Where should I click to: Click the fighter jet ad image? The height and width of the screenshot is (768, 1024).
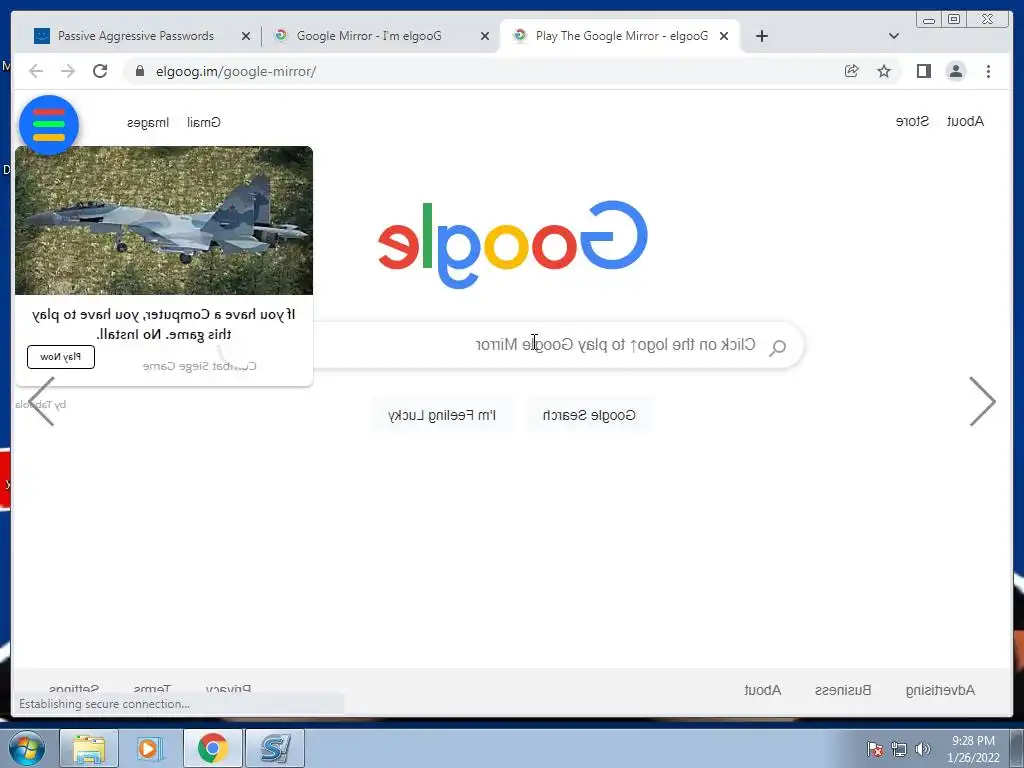pyautogui.click(x=164, y=220)
